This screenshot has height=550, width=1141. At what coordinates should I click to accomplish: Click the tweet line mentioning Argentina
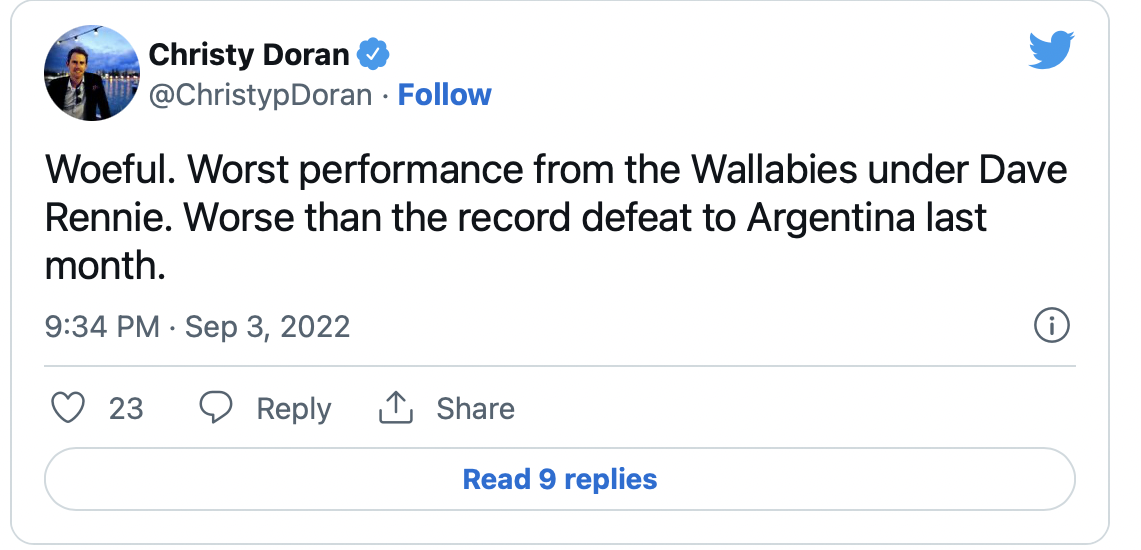point(516,218)
